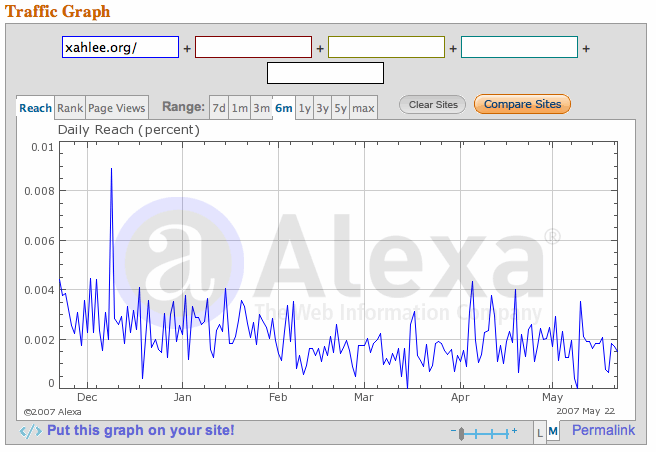Click the zoom slider plus sign

[x=514, y=432]
